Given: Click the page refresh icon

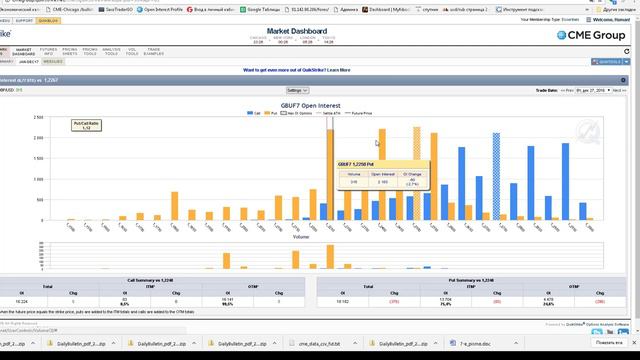Looking at the screenshot, I should pyautogui.click(x=627, y=51).
